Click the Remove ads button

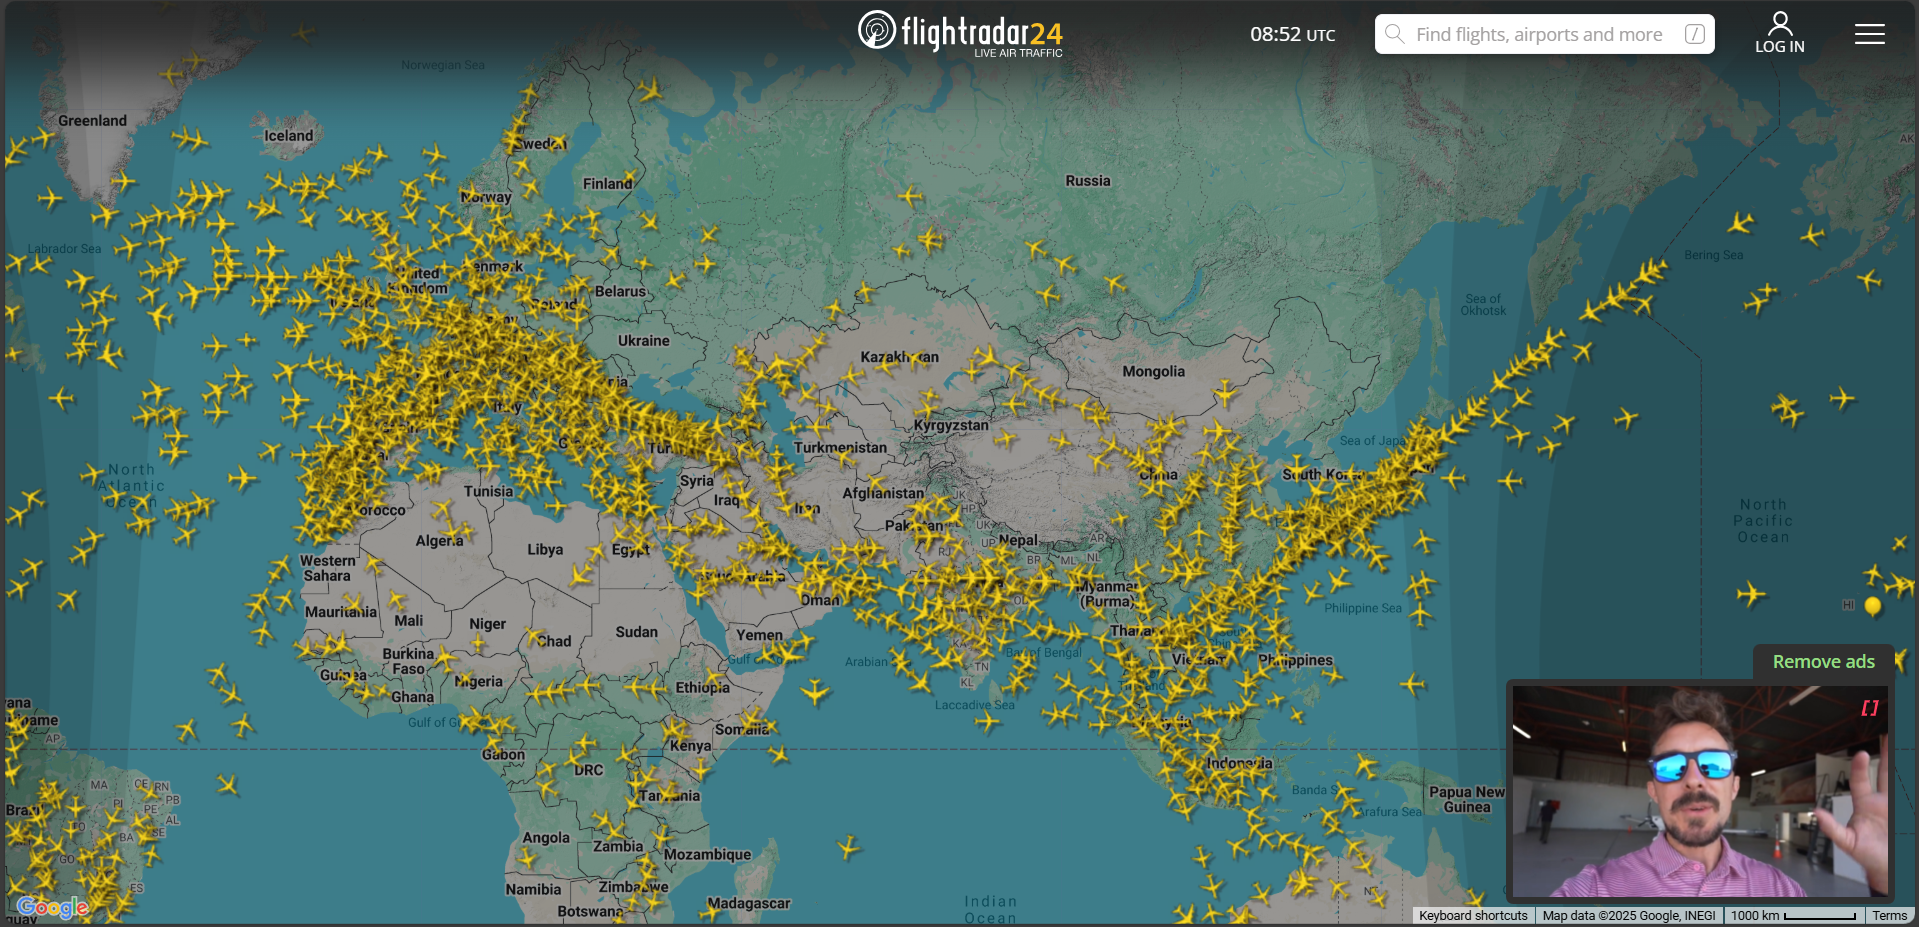pyautogui.click(x=1823, y=662)
